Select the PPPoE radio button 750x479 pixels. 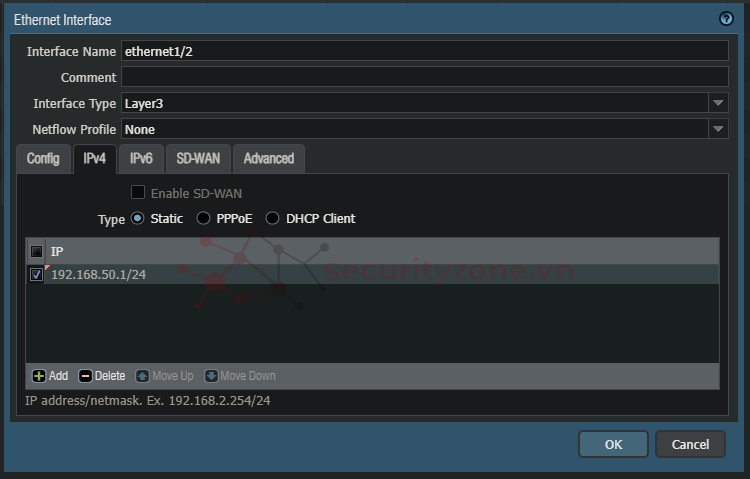click(x=204, y=218)
